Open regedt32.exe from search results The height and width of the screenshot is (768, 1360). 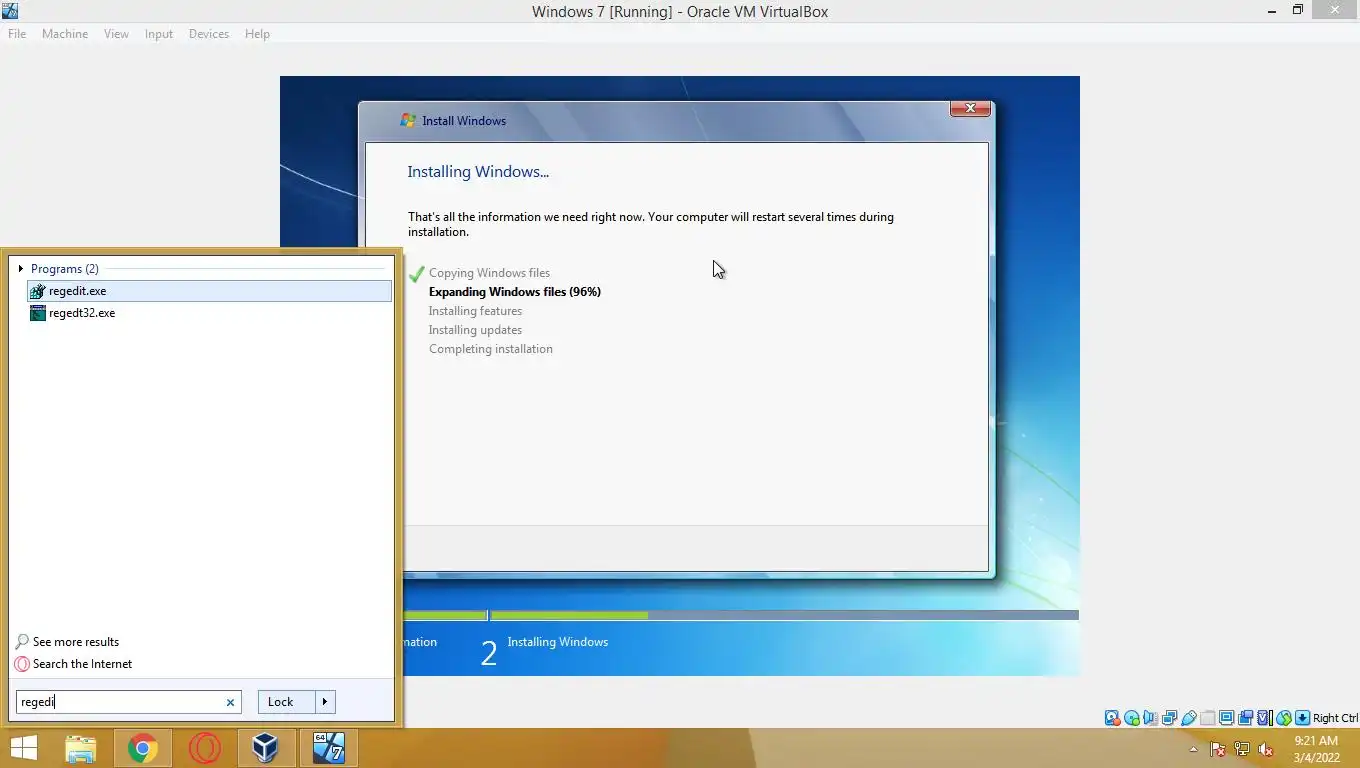[209, 313]
